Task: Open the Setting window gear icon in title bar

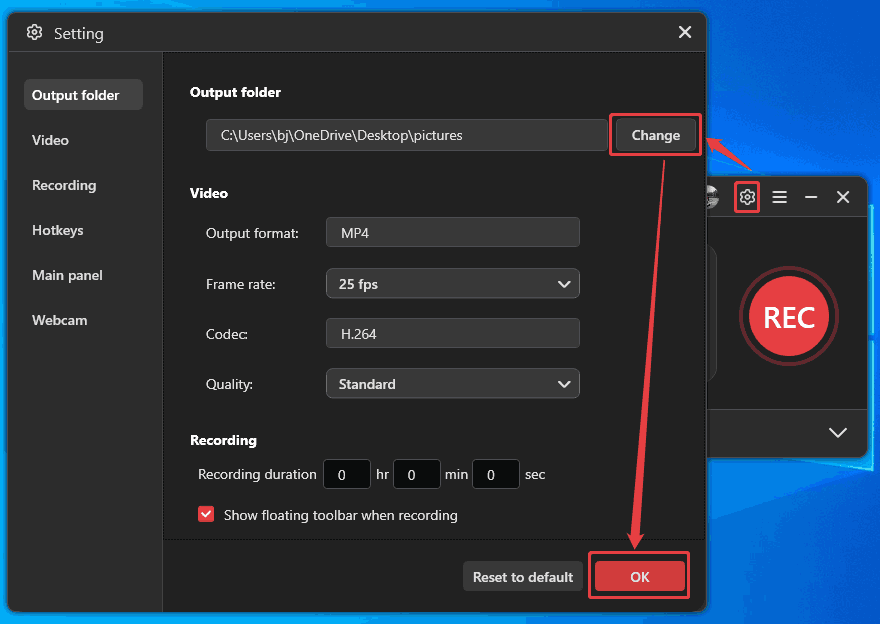Action: pyautogui.click(x=34, y=32)
